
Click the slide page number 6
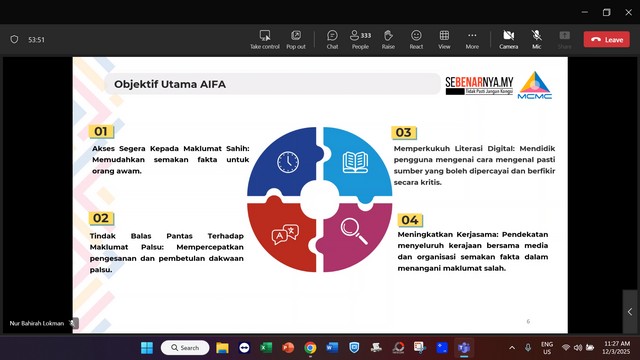[528, 322]
